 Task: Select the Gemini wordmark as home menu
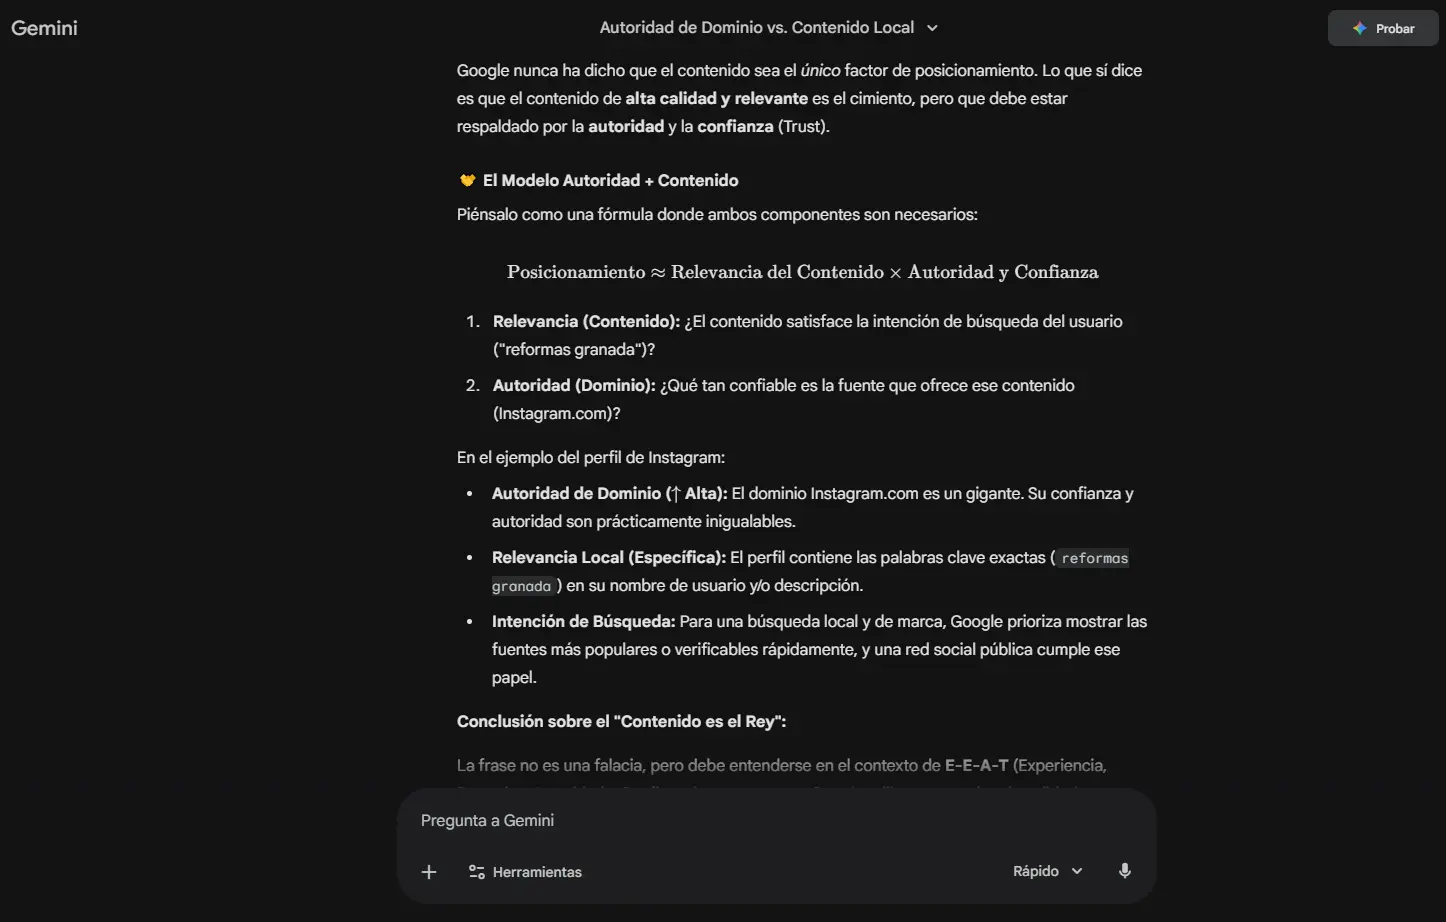coord(43,28)
